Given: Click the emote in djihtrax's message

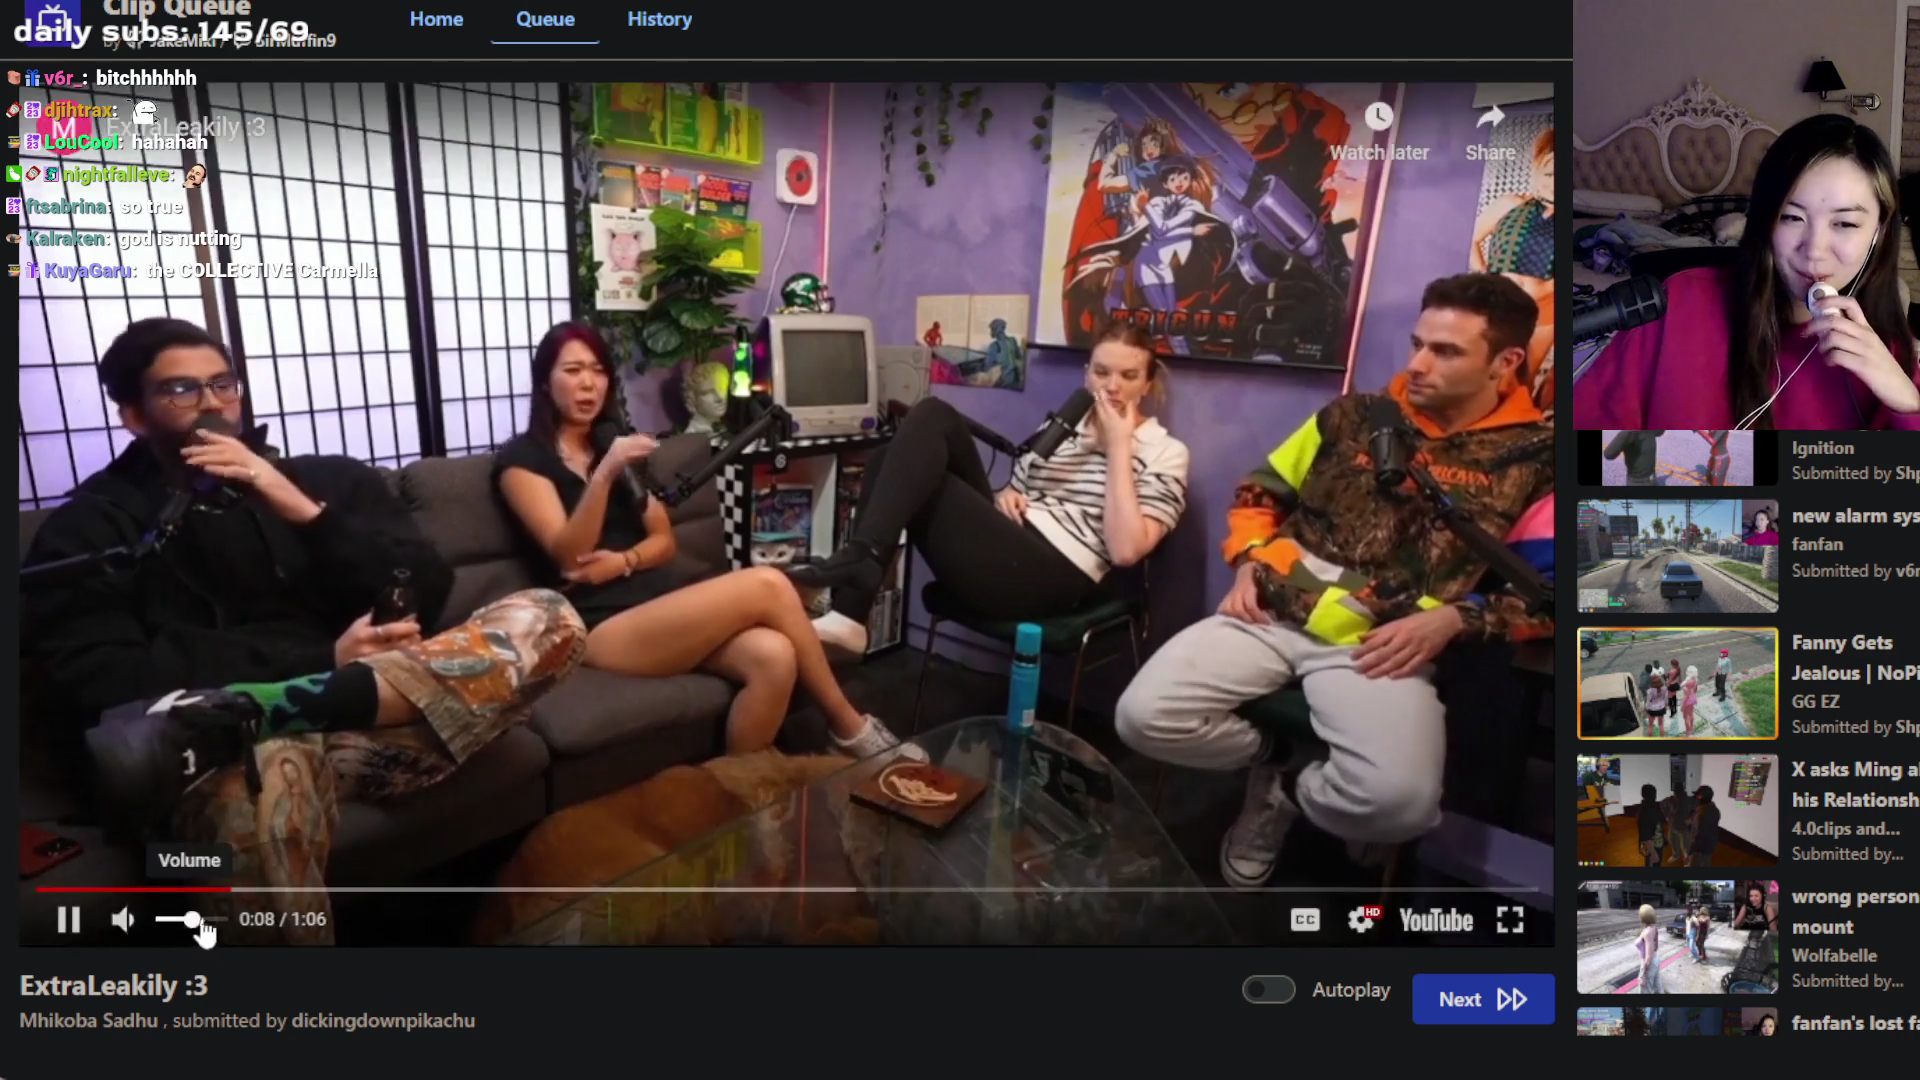Looking at the screenshot, I should click(x=146, y=110).
